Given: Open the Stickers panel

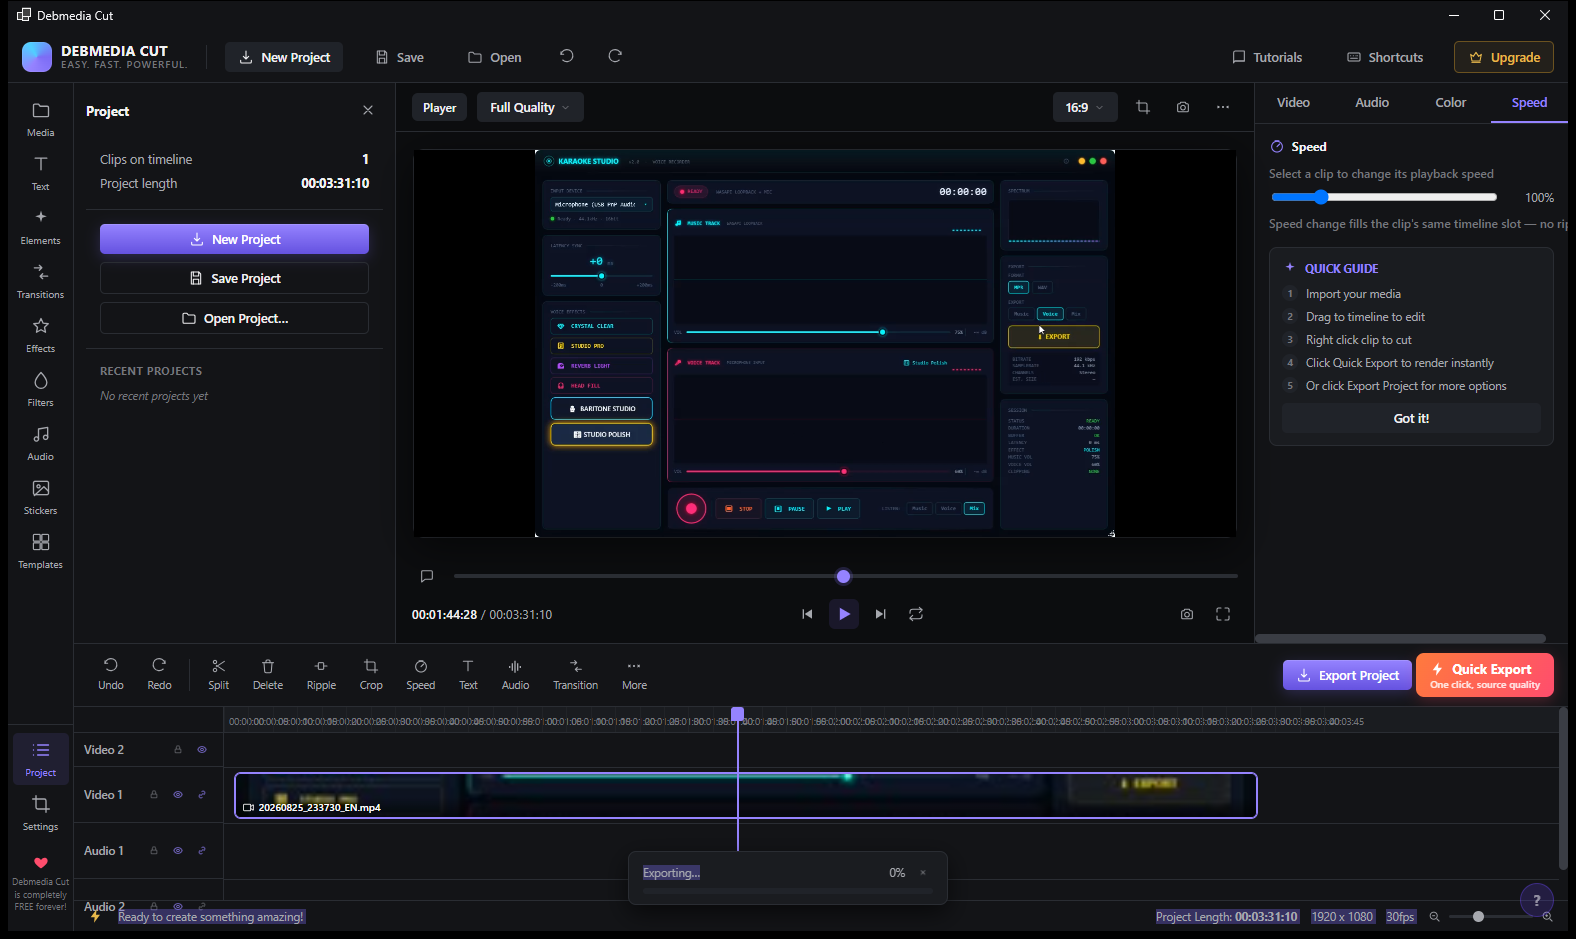Looking at the screenshot, I should pyautogui.click(x=40, y=497).
